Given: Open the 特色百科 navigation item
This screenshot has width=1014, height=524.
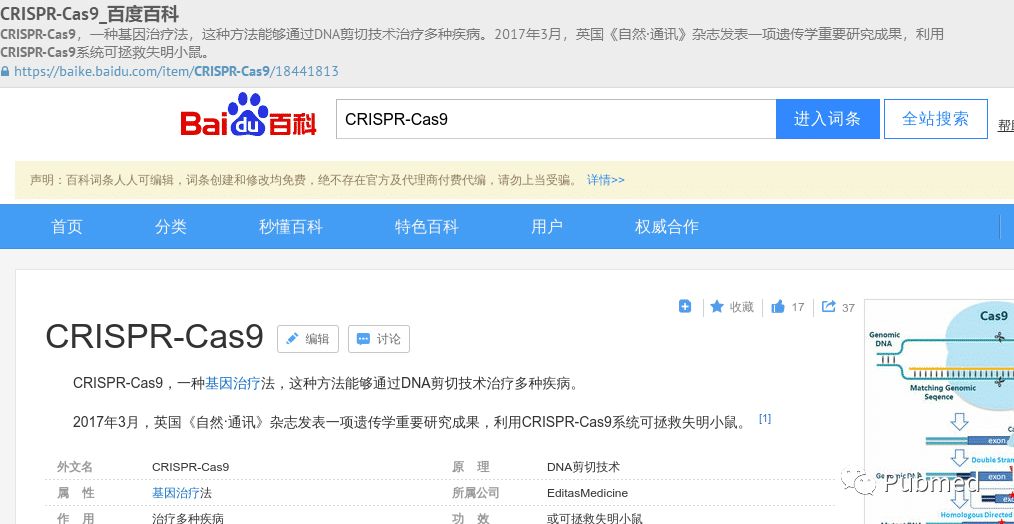Looking at the screenshot, I should point(427,226).
